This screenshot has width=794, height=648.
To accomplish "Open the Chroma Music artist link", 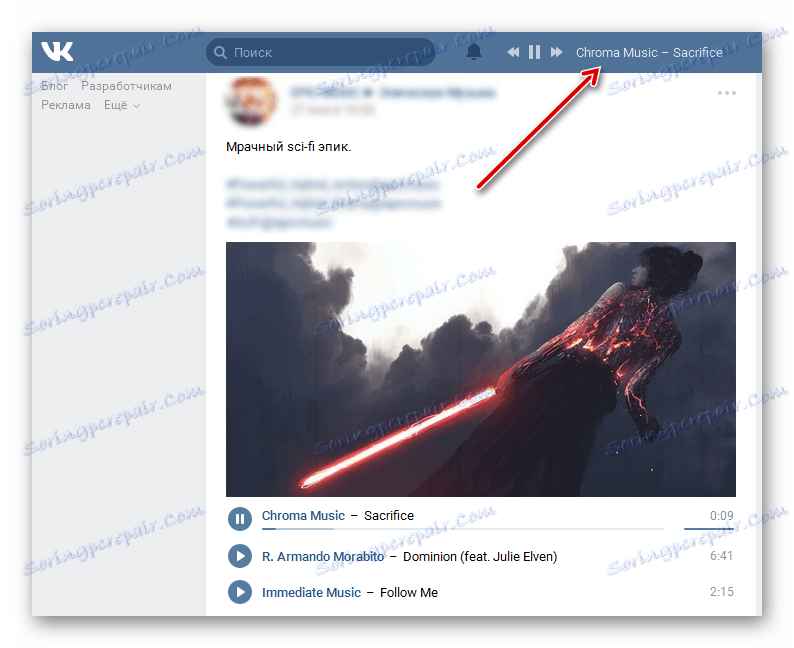I will click(x=303, y=516).
